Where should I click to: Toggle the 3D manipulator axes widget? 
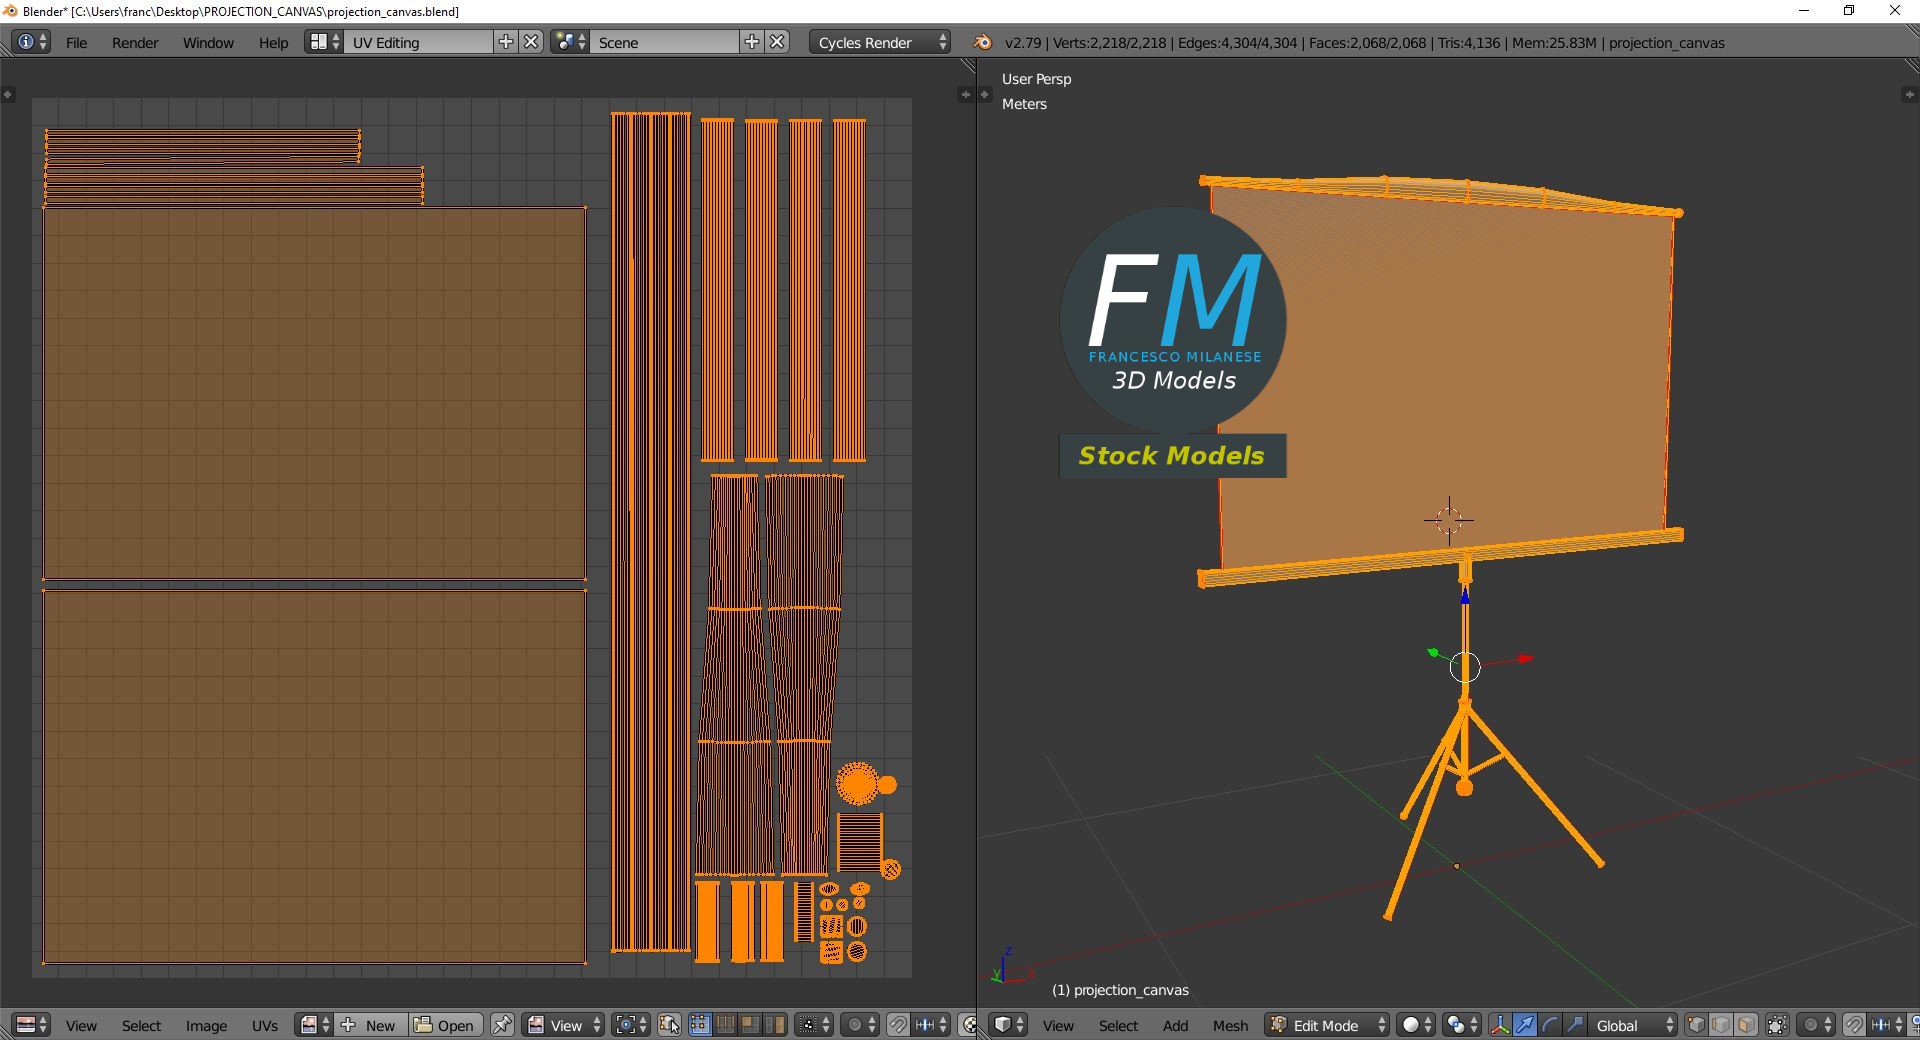coord(1500,1025)
